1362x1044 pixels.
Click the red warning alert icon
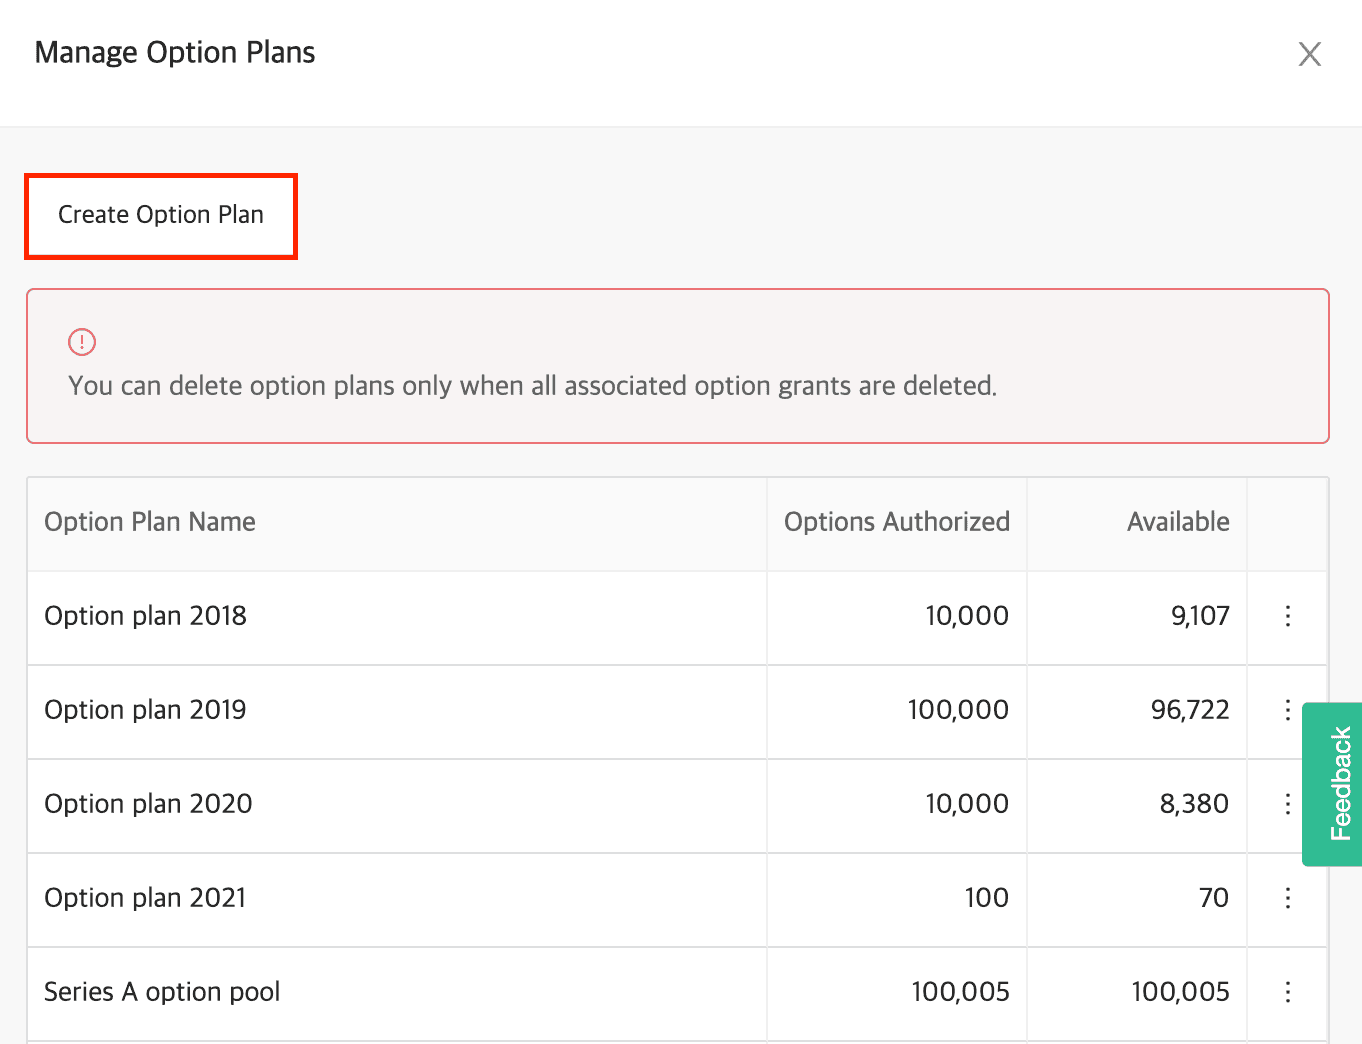[82, 341]
